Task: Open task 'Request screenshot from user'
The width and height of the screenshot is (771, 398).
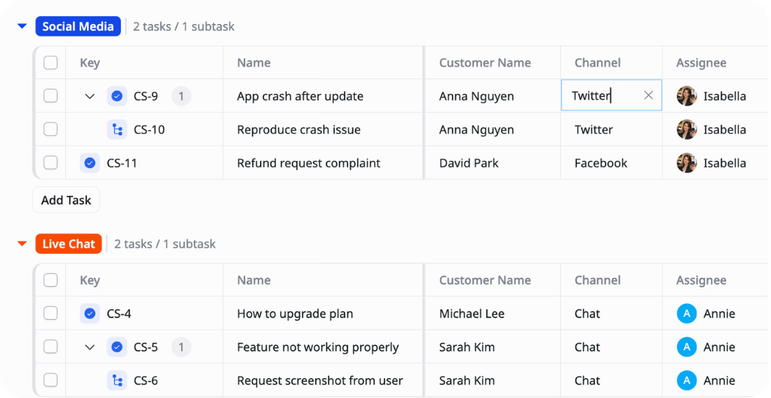Action: pos(320,380)
